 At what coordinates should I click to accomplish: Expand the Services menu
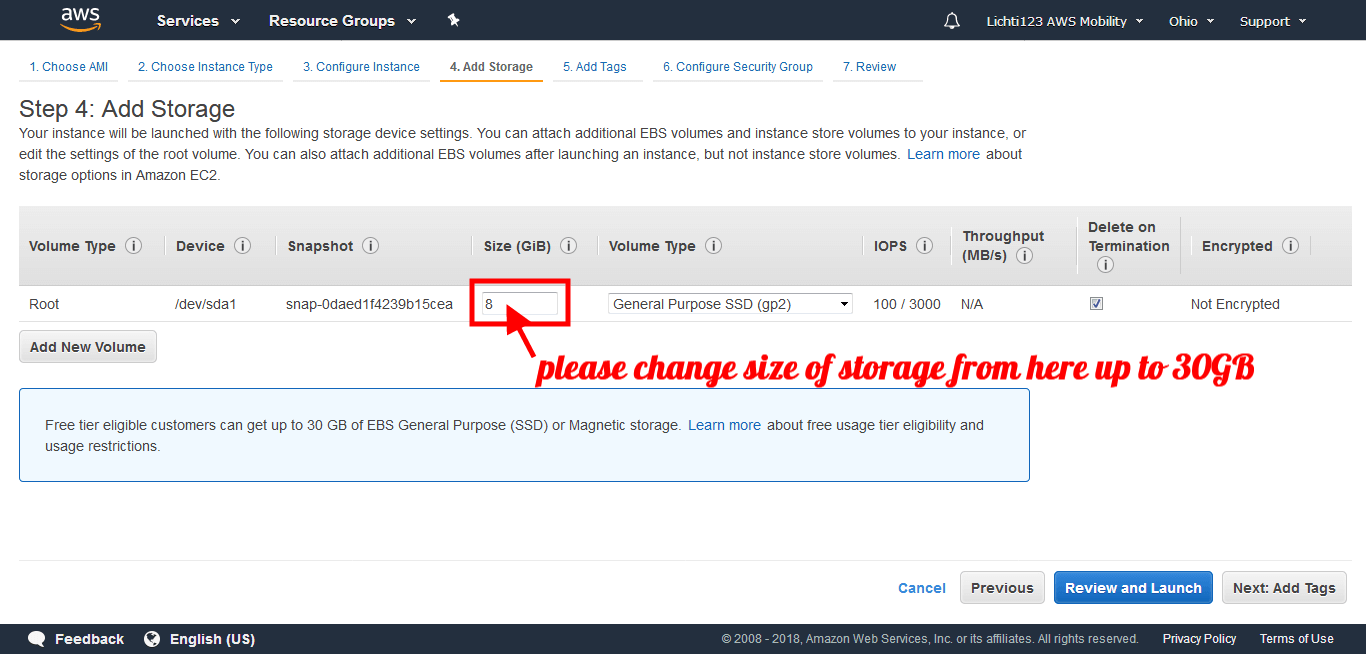198,21
